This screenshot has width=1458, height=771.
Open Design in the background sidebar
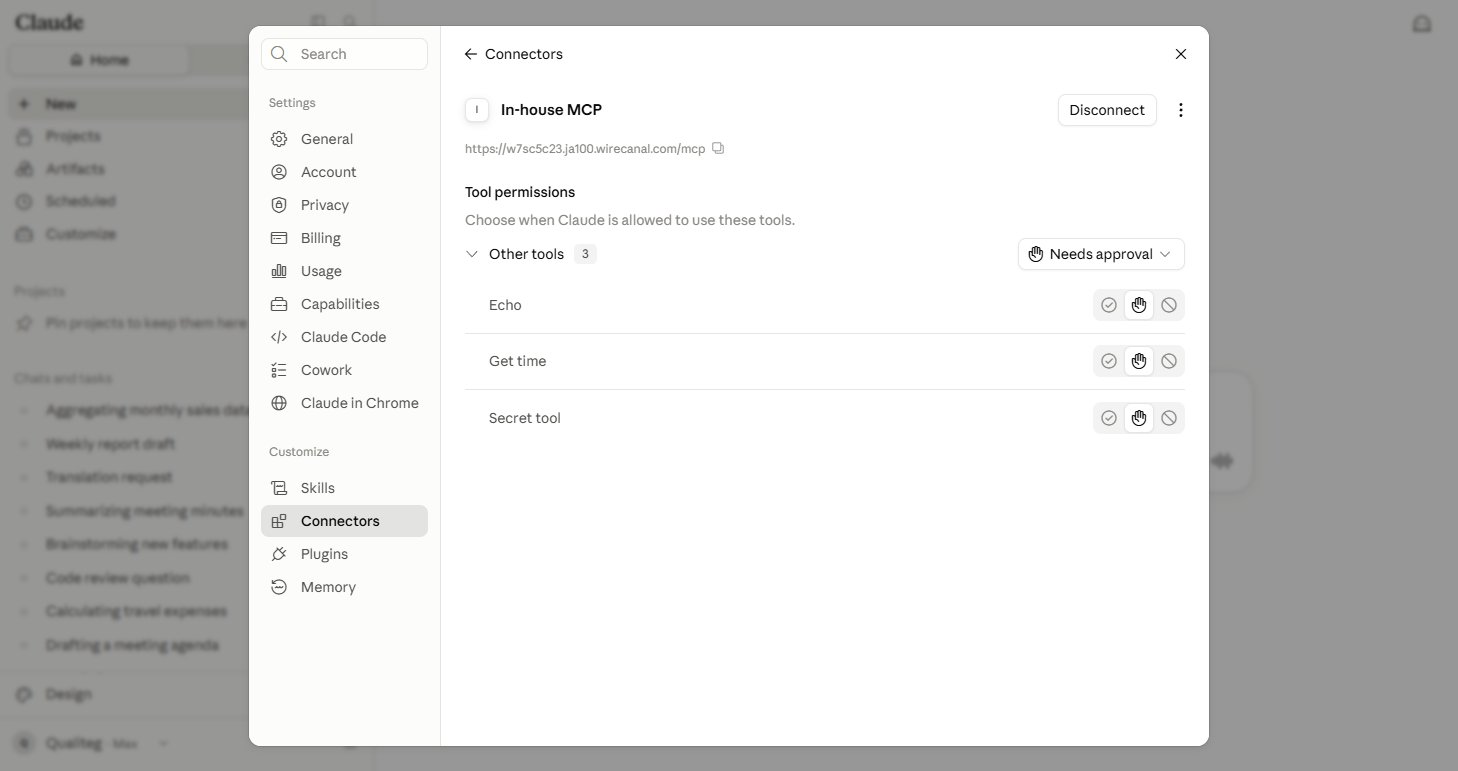point(68,694)
